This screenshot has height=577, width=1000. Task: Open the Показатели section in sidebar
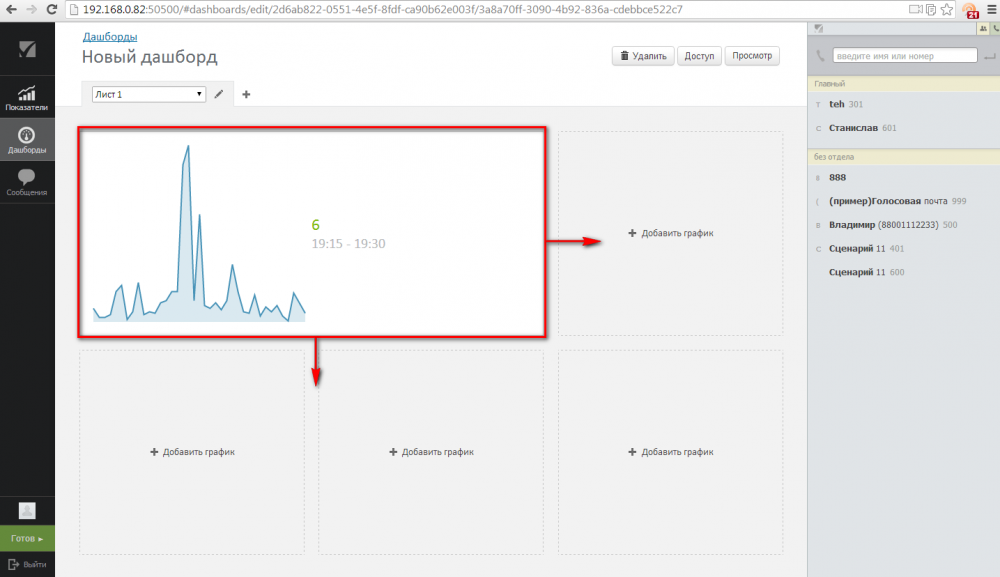pos(27,97)
